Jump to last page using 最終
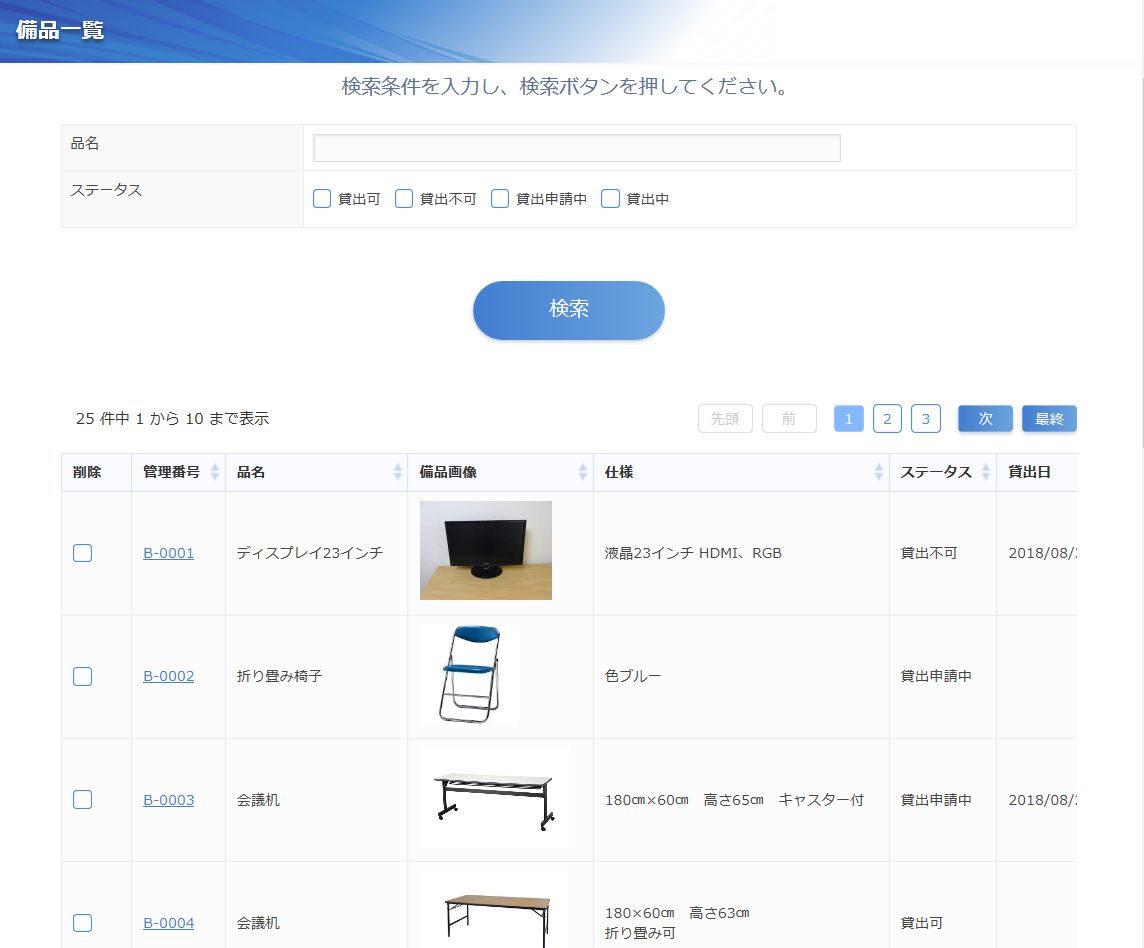Viewport: 1144px width, 948px height. point(1049,419)
